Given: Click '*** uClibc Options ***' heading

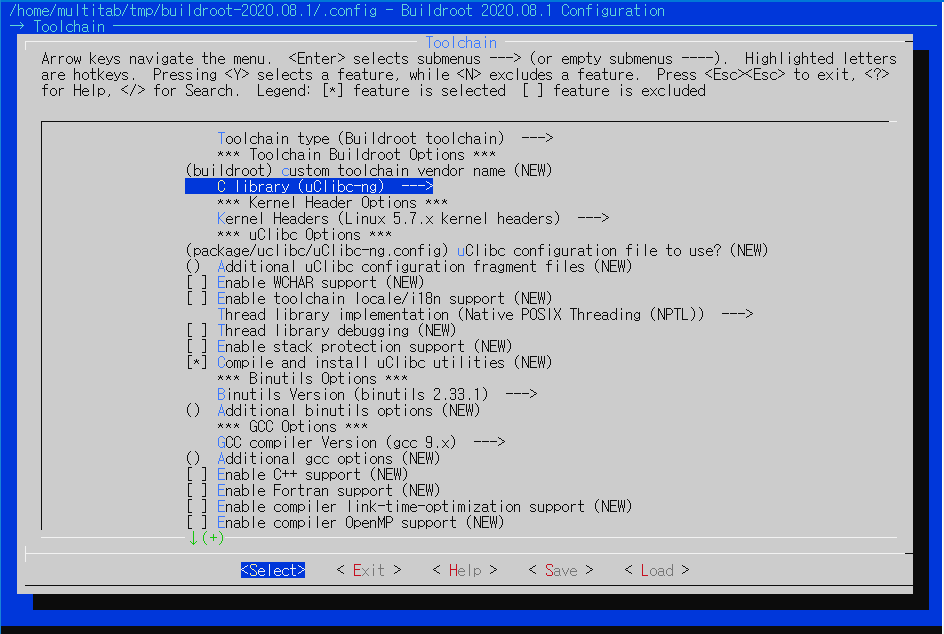Looking at the screenshot, I should click(305, 235).
